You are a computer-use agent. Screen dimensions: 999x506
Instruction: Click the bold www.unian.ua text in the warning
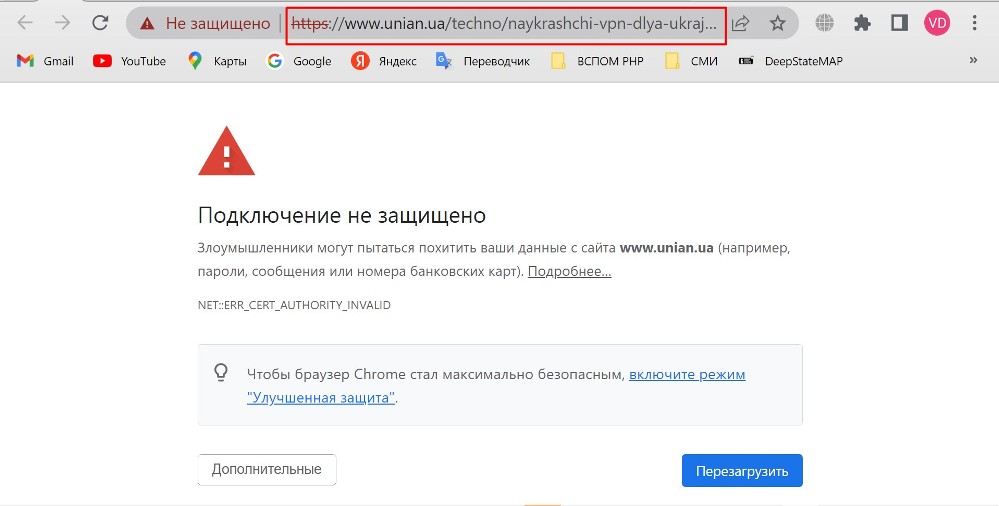[666, 248]
